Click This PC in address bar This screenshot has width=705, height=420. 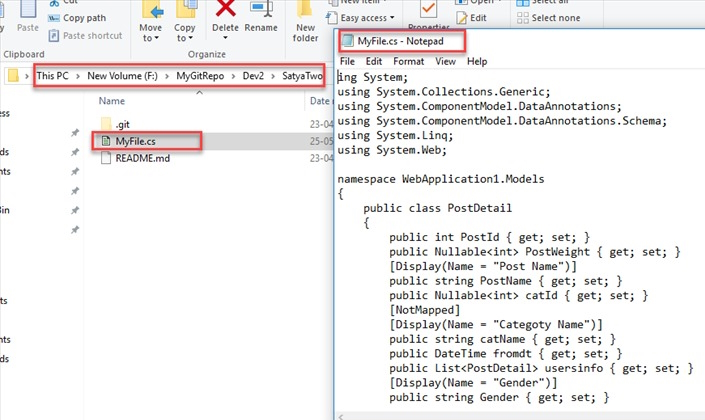click(x=53, y=76)
